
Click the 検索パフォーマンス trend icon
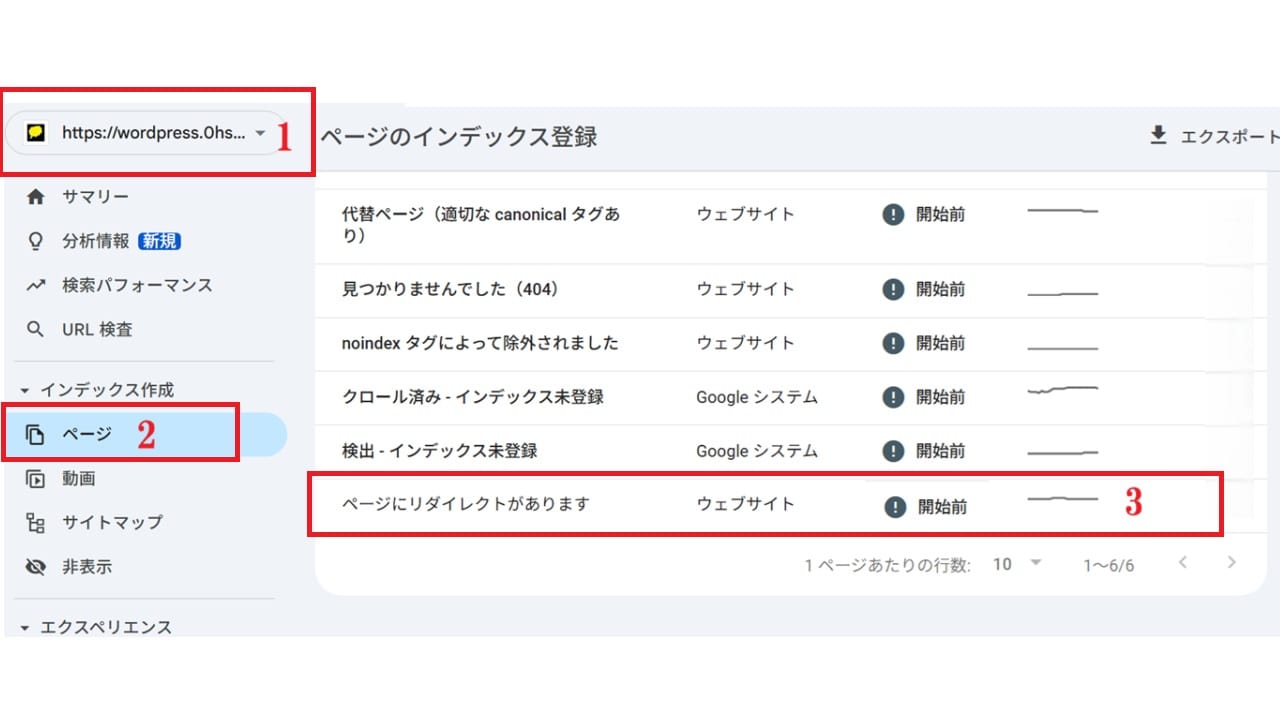tap(36, 285)
